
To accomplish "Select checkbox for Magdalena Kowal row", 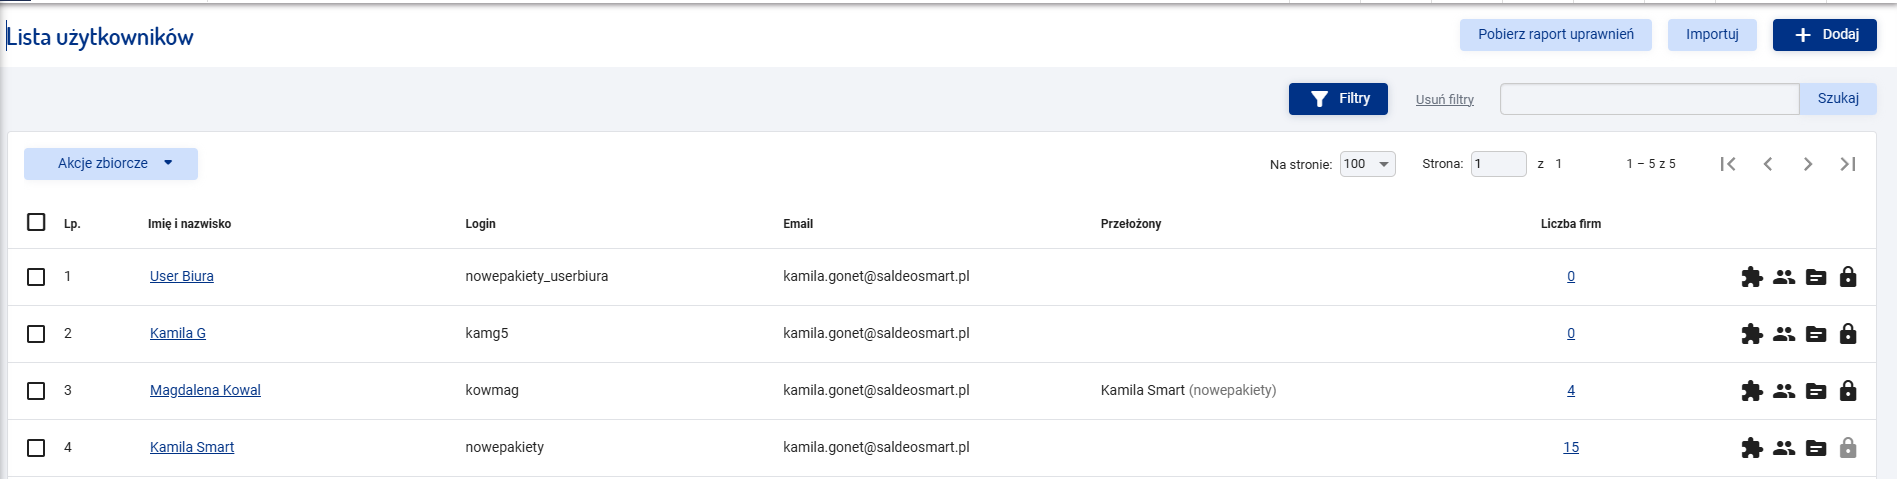I will tap(36, 391).
